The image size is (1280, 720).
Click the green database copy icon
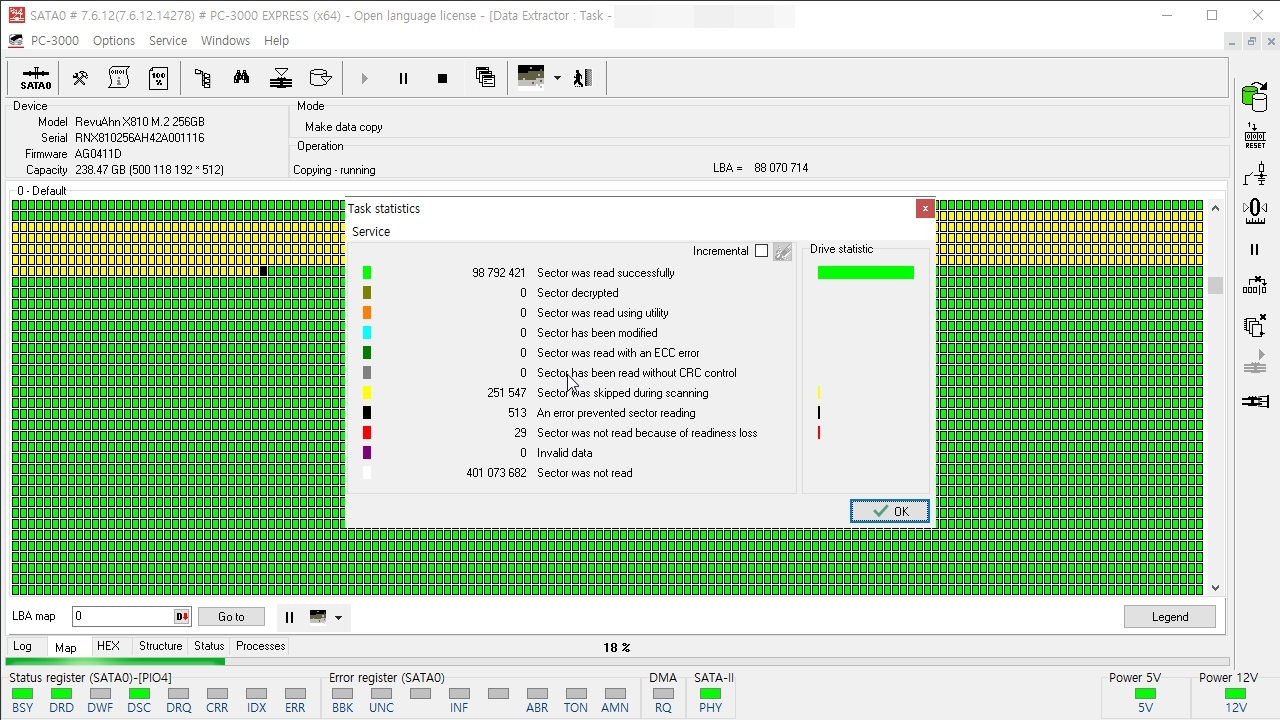point(1254,97)
